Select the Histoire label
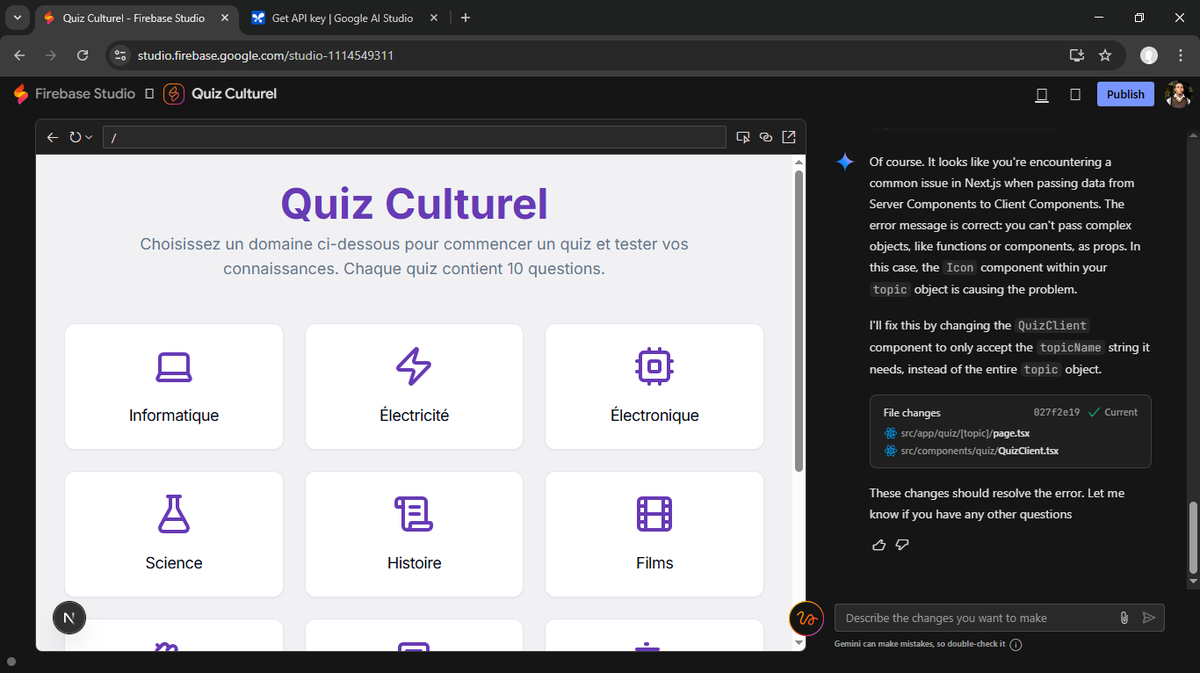Screen dimensions: 1200x673 (x=414, y=563)
